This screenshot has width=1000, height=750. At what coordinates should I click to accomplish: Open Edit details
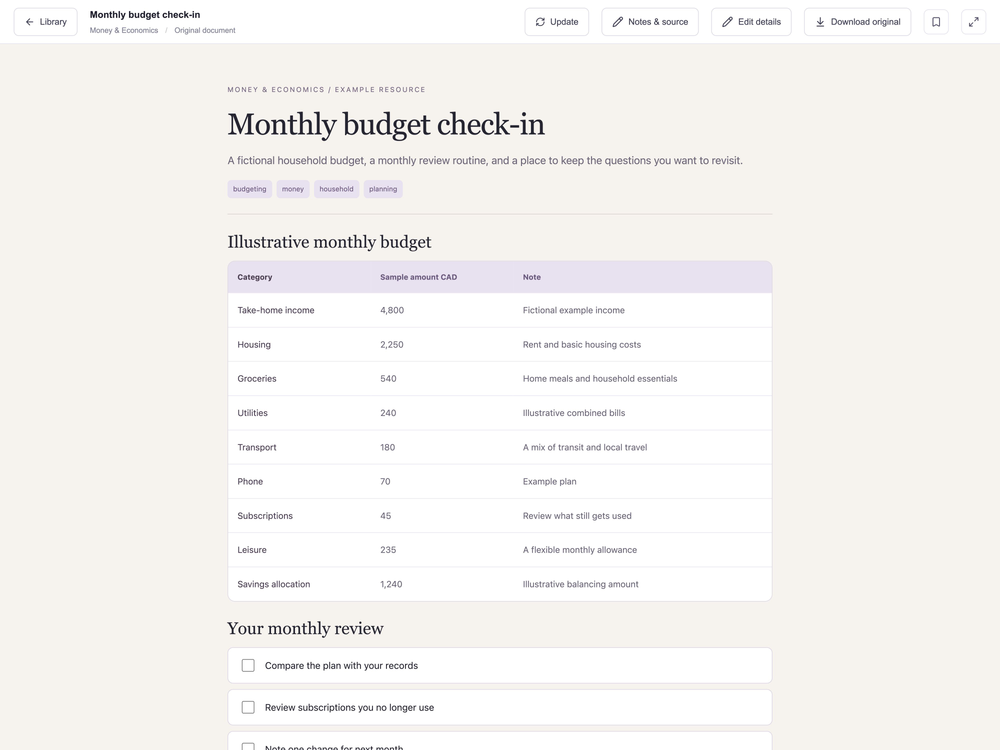coord(751,22)
